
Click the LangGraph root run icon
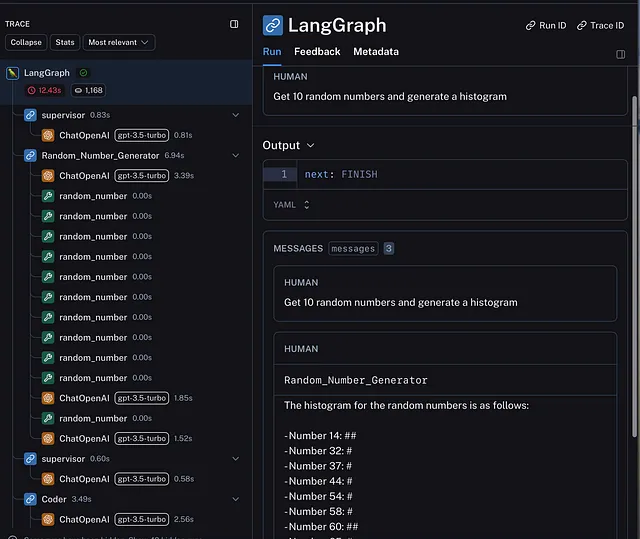click(x=13, y=73)
